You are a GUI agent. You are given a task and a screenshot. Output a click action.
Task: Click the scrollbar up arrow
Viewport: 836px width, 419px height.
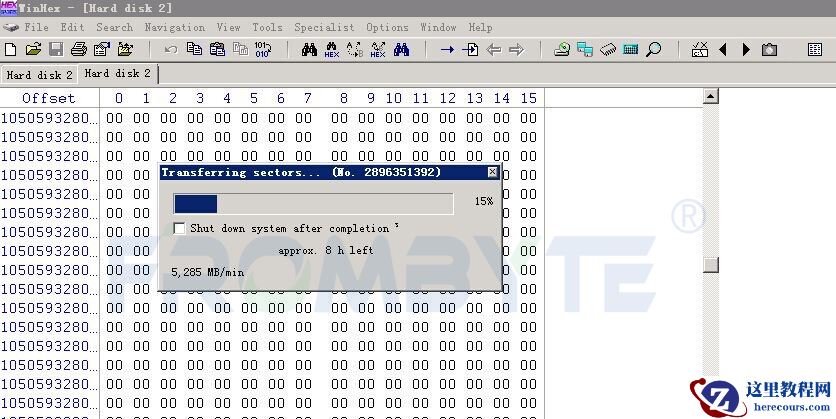[711, 96]
